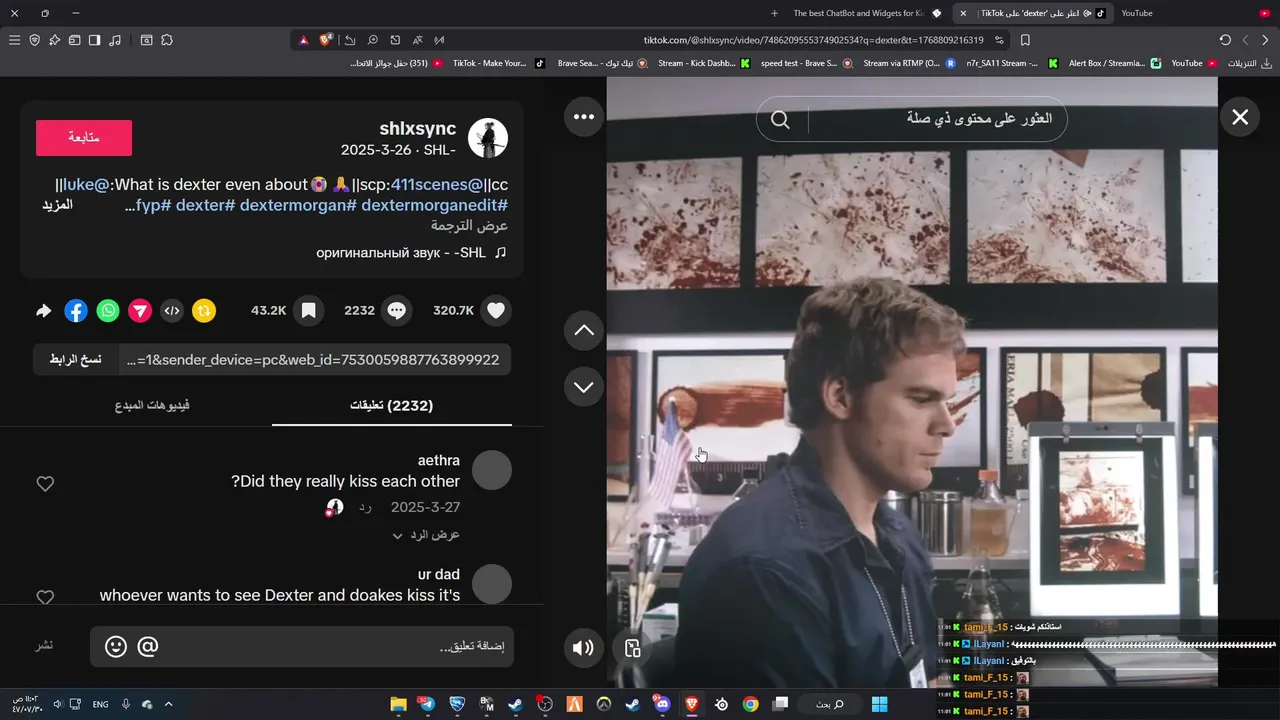Close the TikTok video viewer with X
Screen dimensions: 1280x720
click(x=1240, y=117)
